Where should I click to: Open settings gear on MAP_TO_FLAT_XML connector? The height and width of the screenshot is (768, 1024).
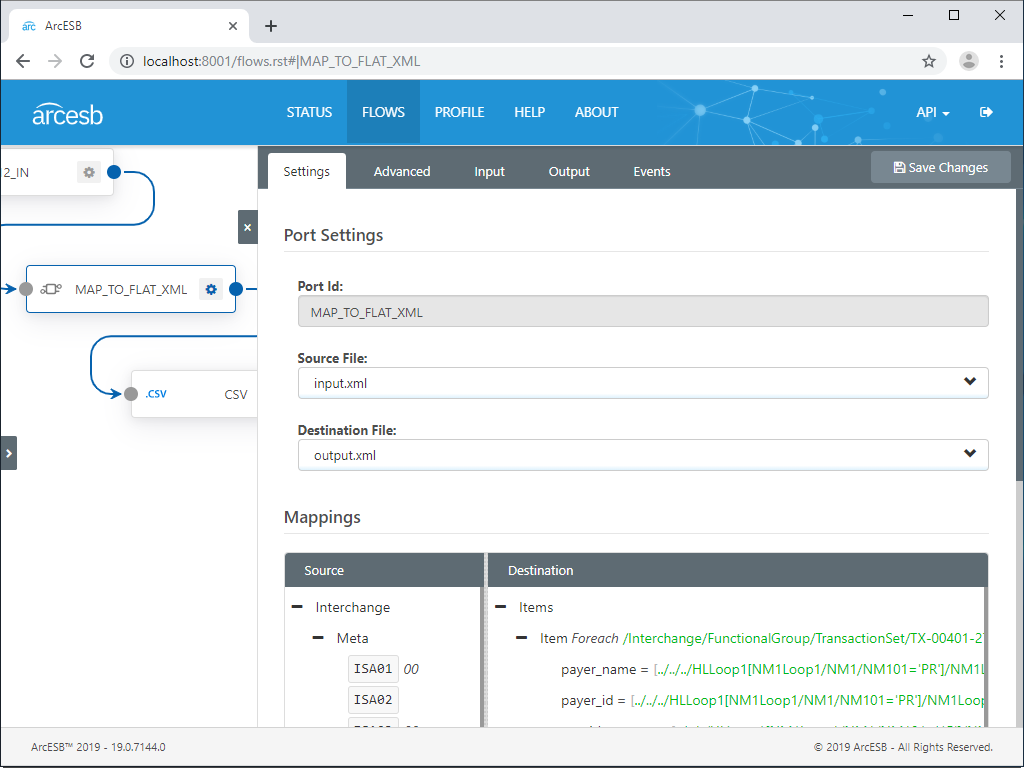[x=211, y=289]
